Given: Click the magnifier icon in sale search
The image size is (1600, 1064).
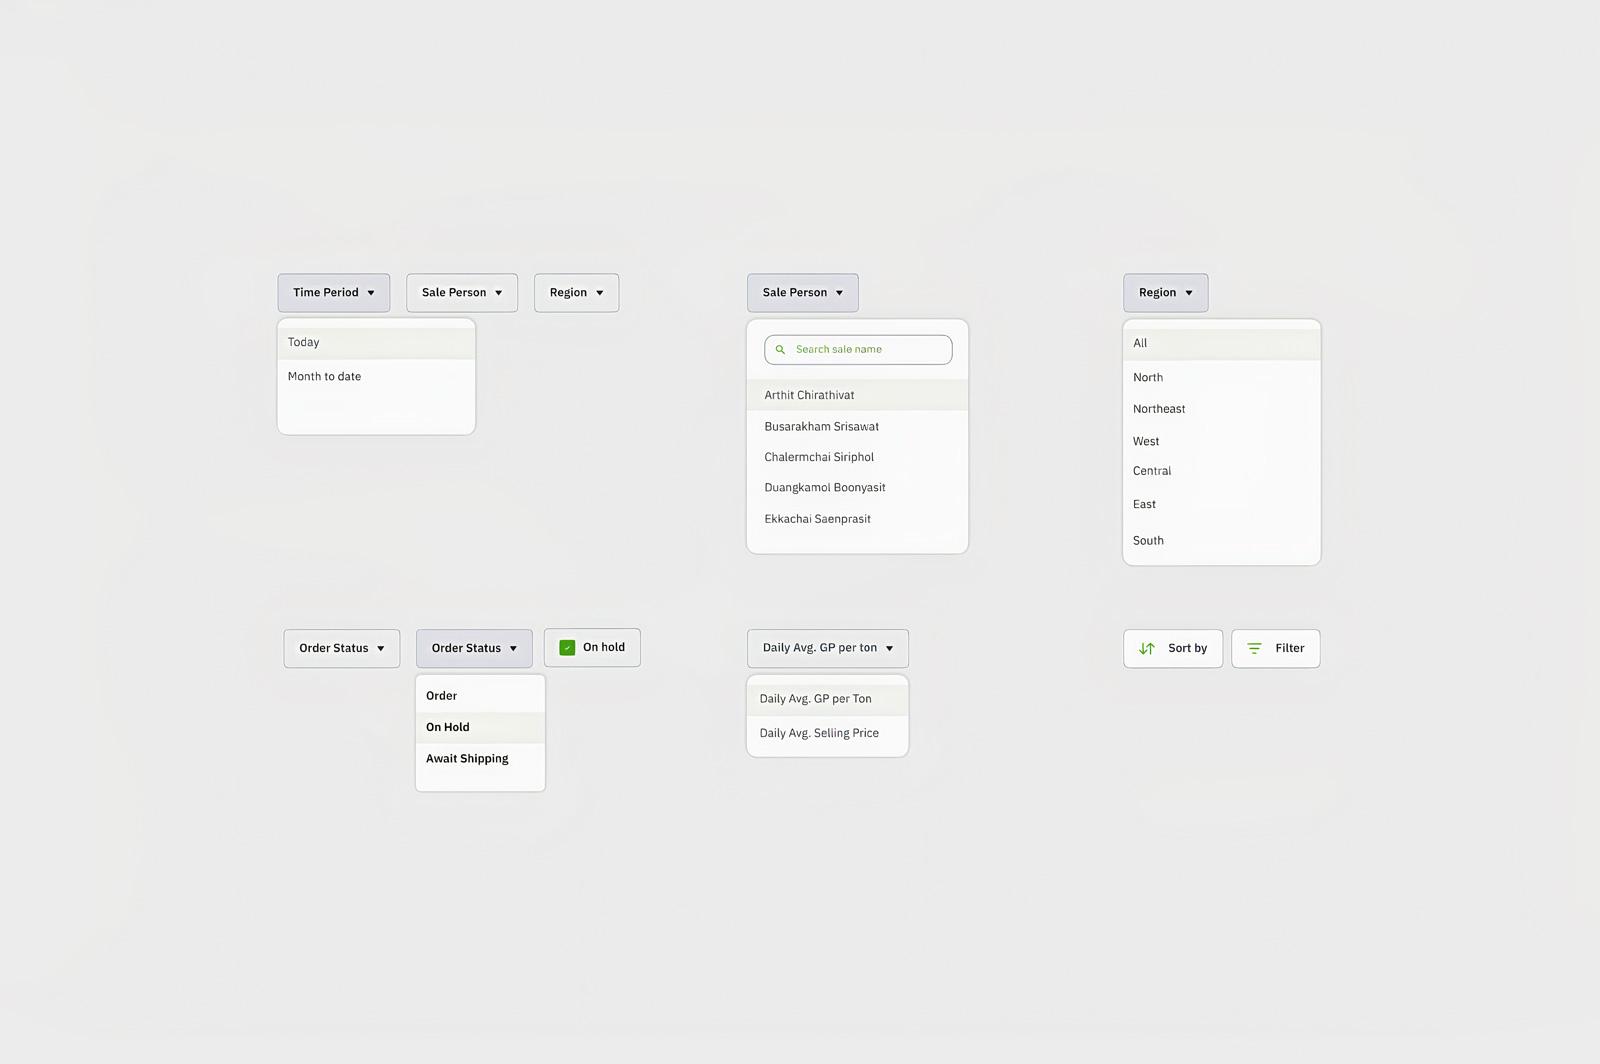Looking at the screenshot, I should 780,350.
